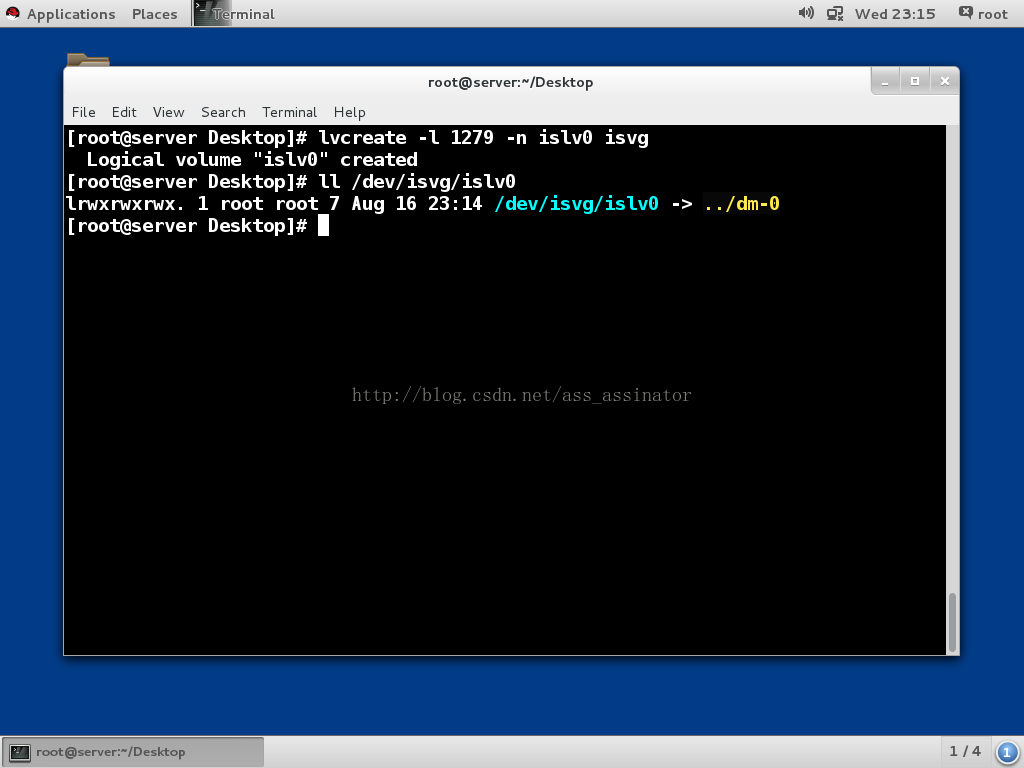Open the Terminal menu in menubar

[x=289, y=112]
